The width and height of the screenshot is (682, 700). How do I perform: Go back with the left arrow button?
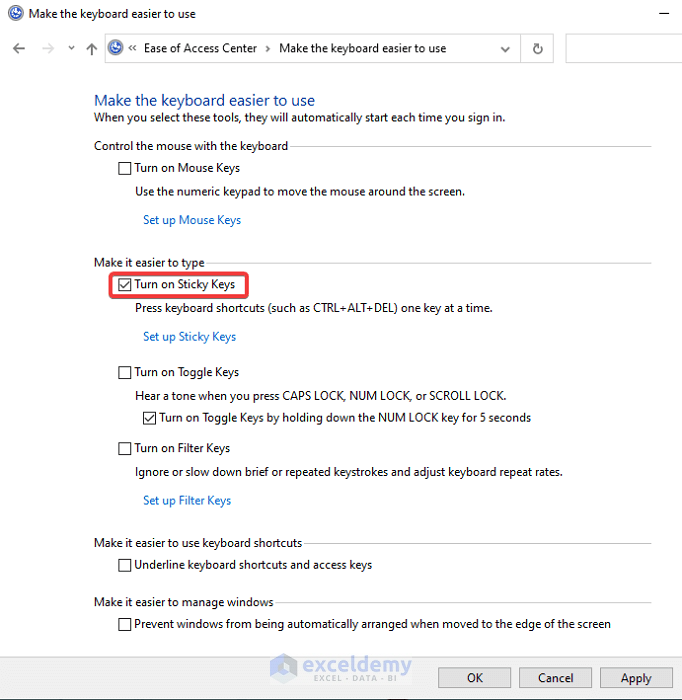click(x=19, y=48)
